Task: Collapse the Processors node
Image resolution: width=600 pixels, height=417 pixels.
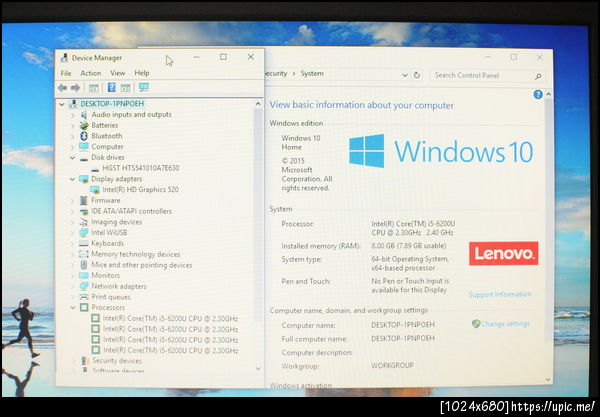Action: tap(73, 308)
